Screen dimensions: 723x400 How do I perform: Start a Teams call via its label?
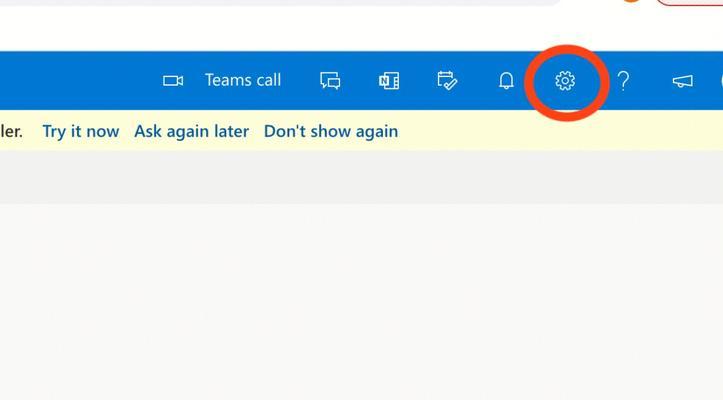click(x=243, y=80)
